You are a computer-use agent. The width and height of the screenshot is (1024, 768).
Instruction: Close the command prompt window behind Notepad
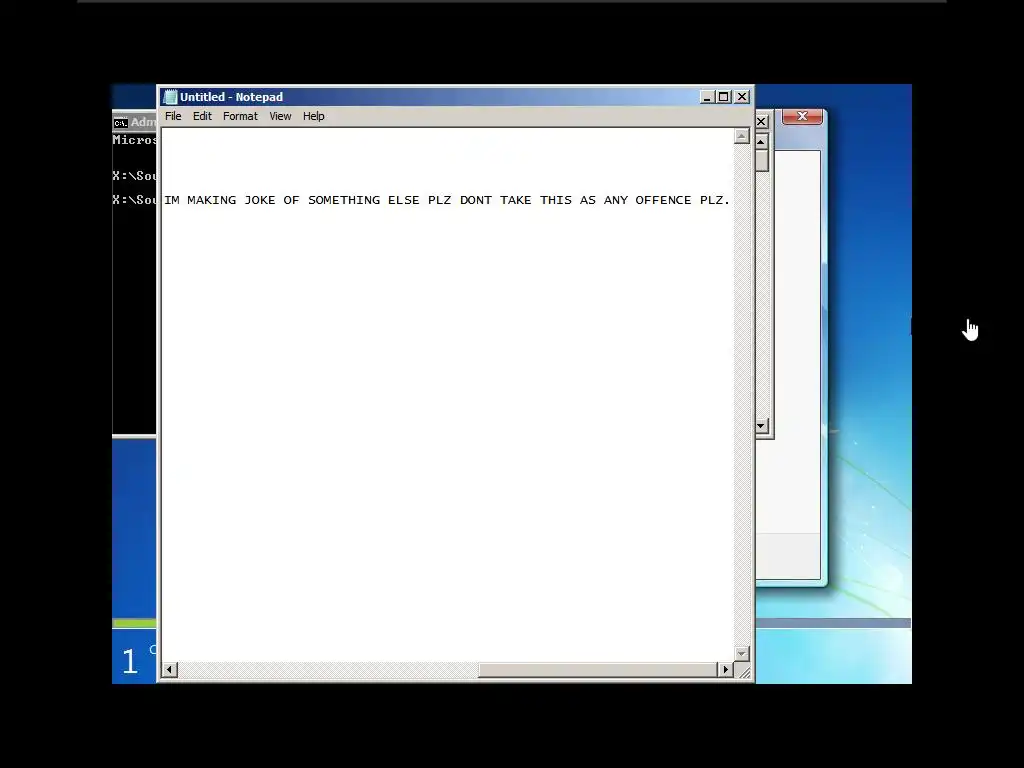click(x=761, y=121)
